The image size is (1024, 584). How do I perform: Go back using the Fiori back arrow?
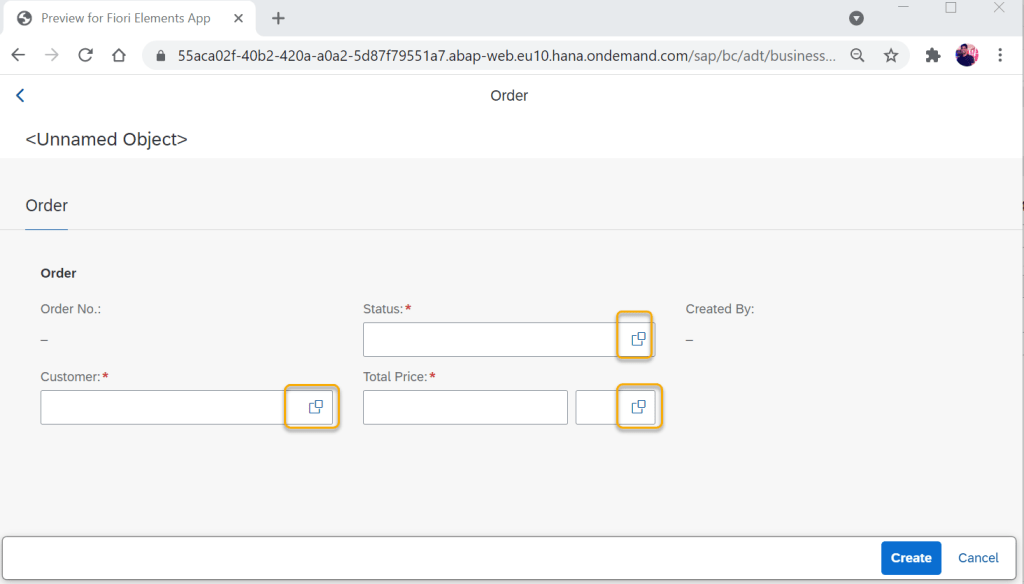tap(20, 95)
